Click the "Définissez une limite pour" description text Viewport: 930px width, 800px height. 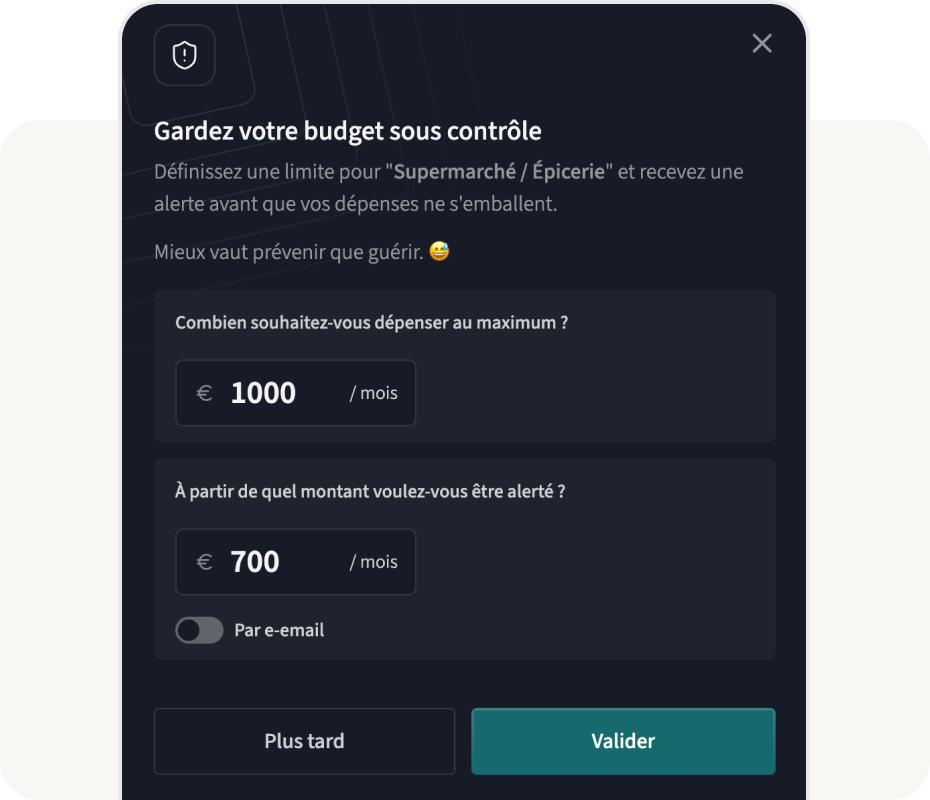tap(268, 171)
